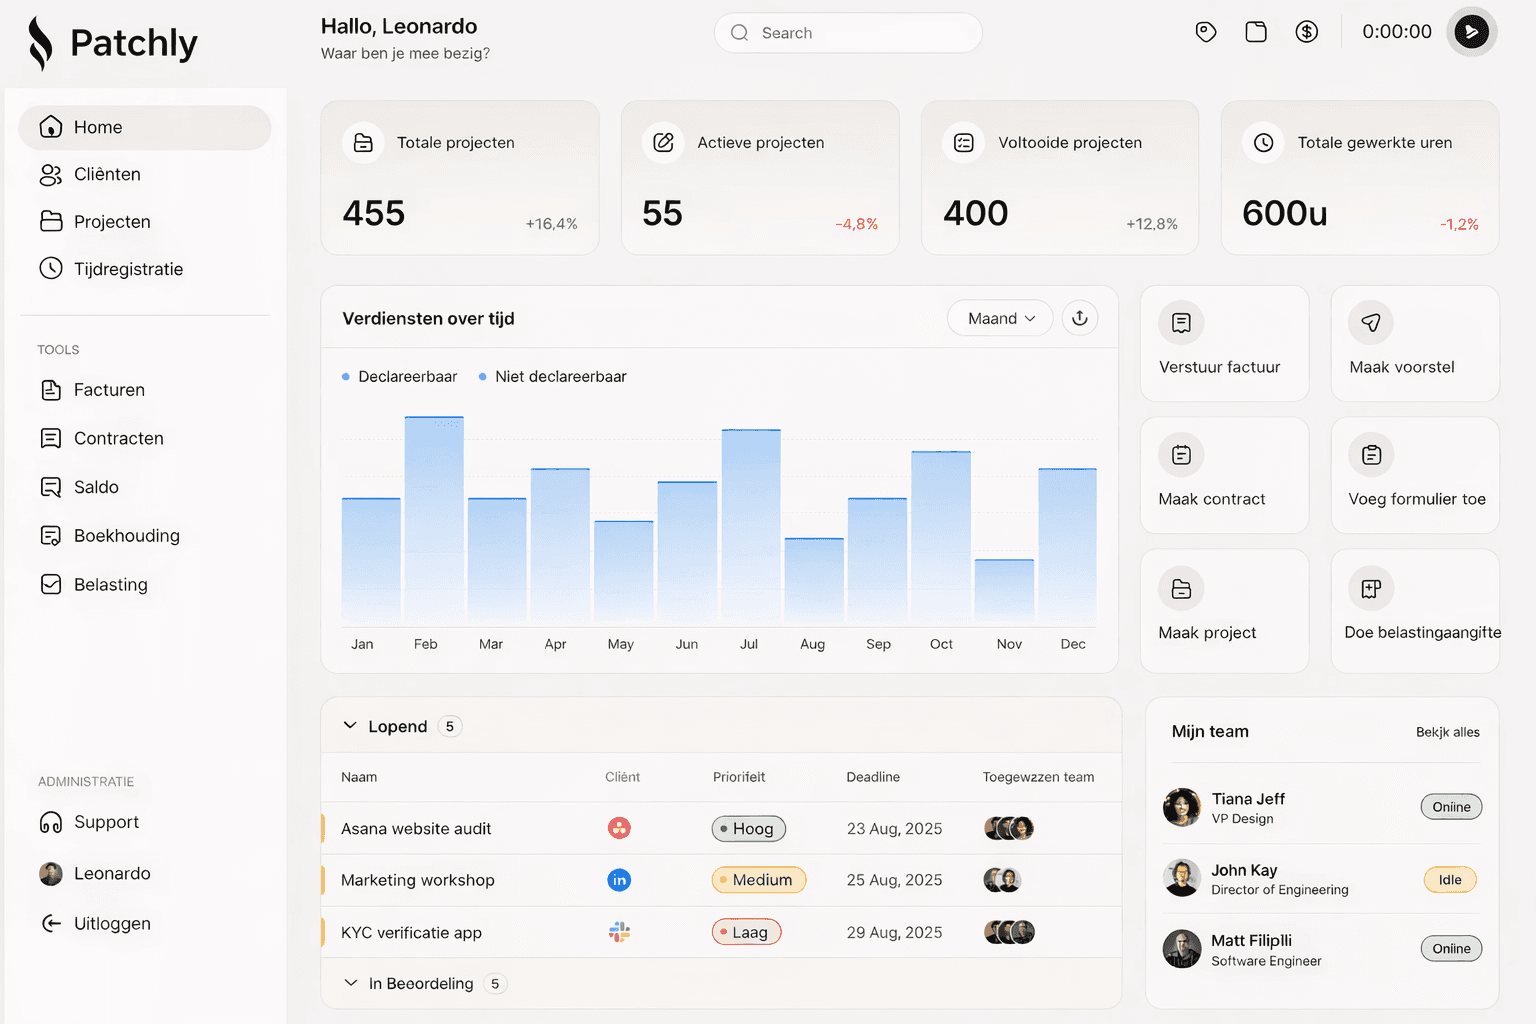This screenshot has width=1536, height=1024.
Task: Collapse the Lopend project list
Action: tap(350, 726)
